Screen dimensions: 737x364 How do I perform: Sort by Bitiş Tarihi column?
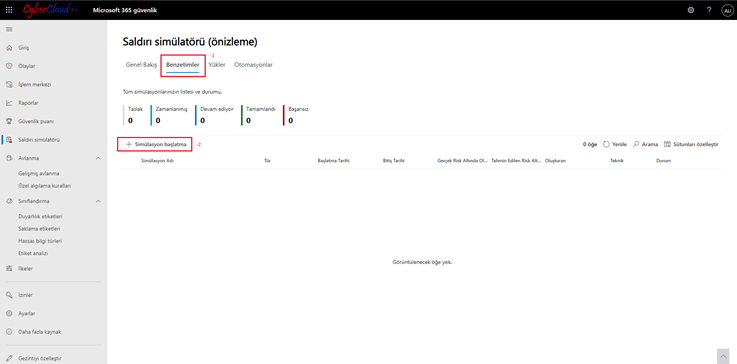pos(394,160)
